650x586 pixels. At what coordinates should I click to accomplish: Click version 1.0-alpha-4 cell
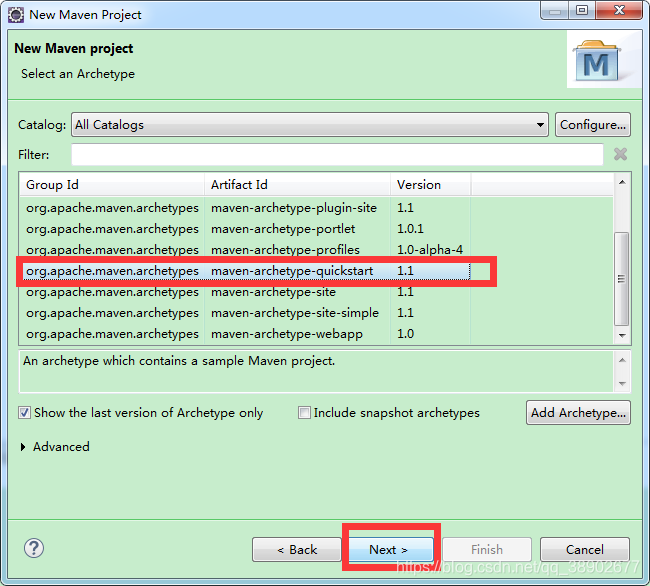pos(430,250)
